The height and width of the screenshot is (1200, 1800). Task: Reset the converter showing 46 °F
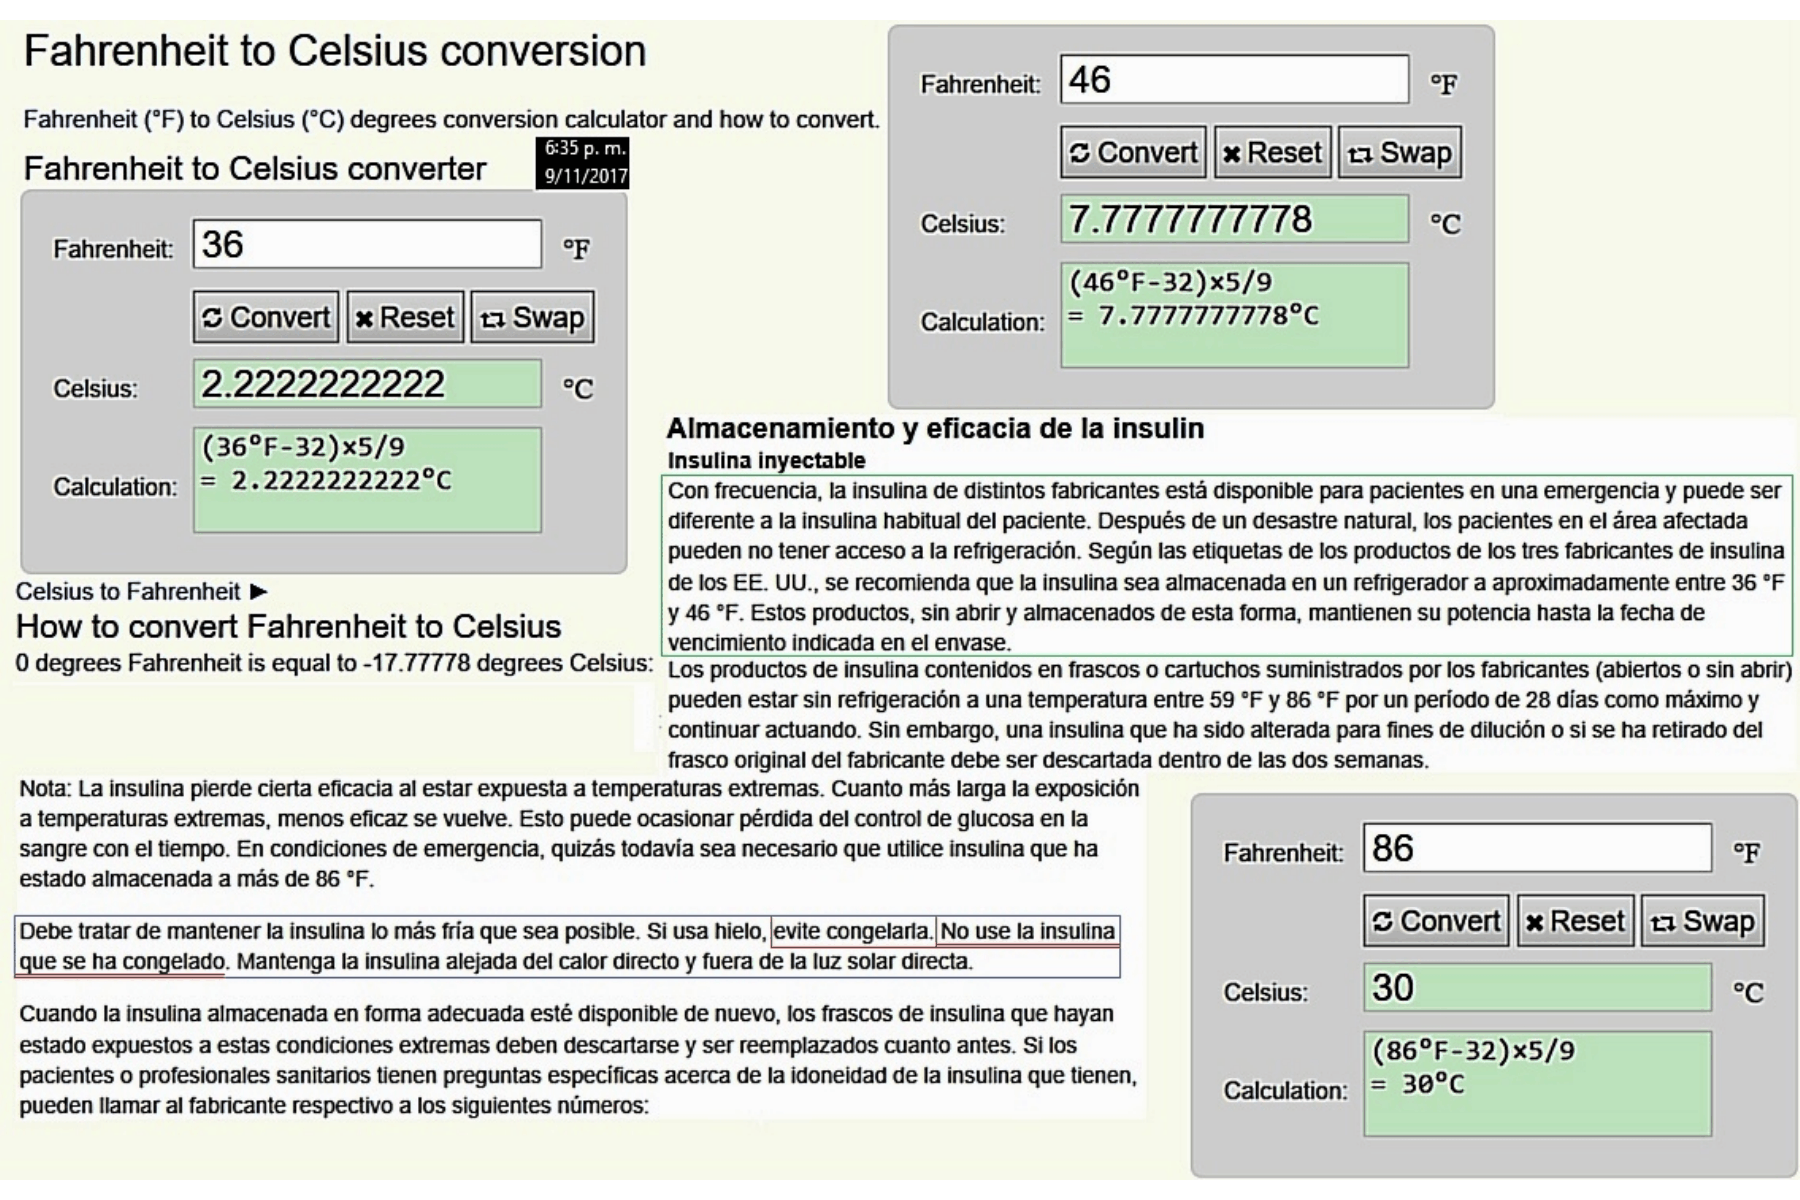(1272, 152)
